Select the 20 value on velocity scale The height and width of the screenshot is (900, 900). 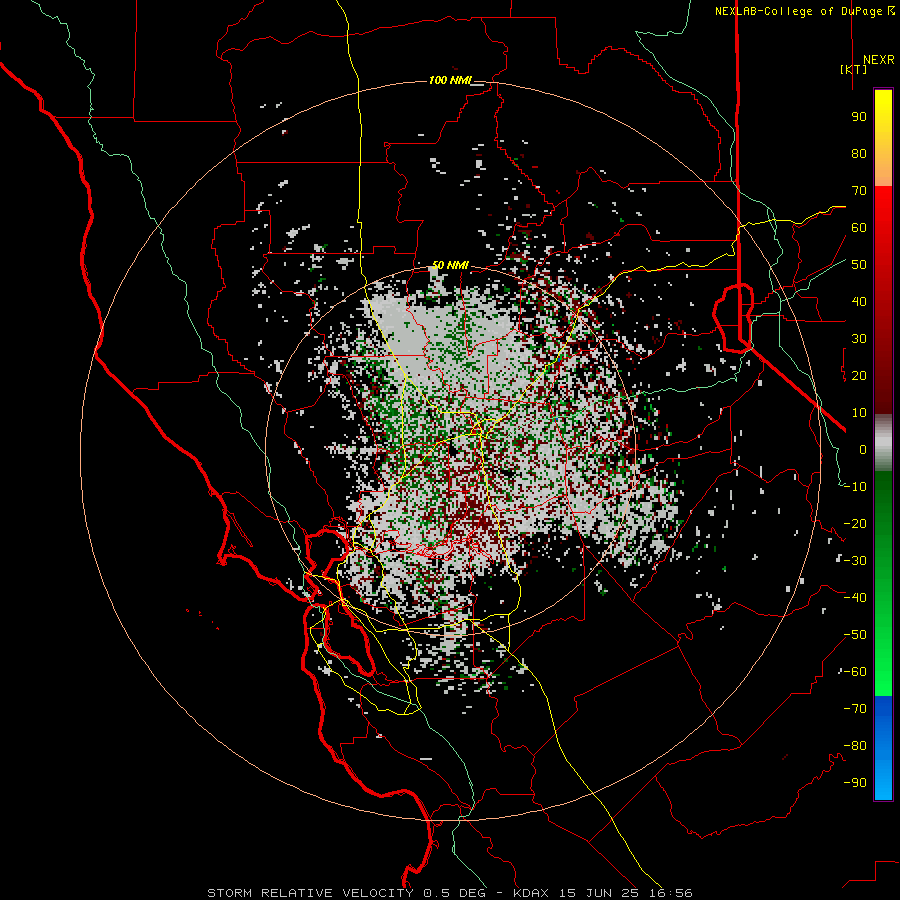(x=859, y=375)
